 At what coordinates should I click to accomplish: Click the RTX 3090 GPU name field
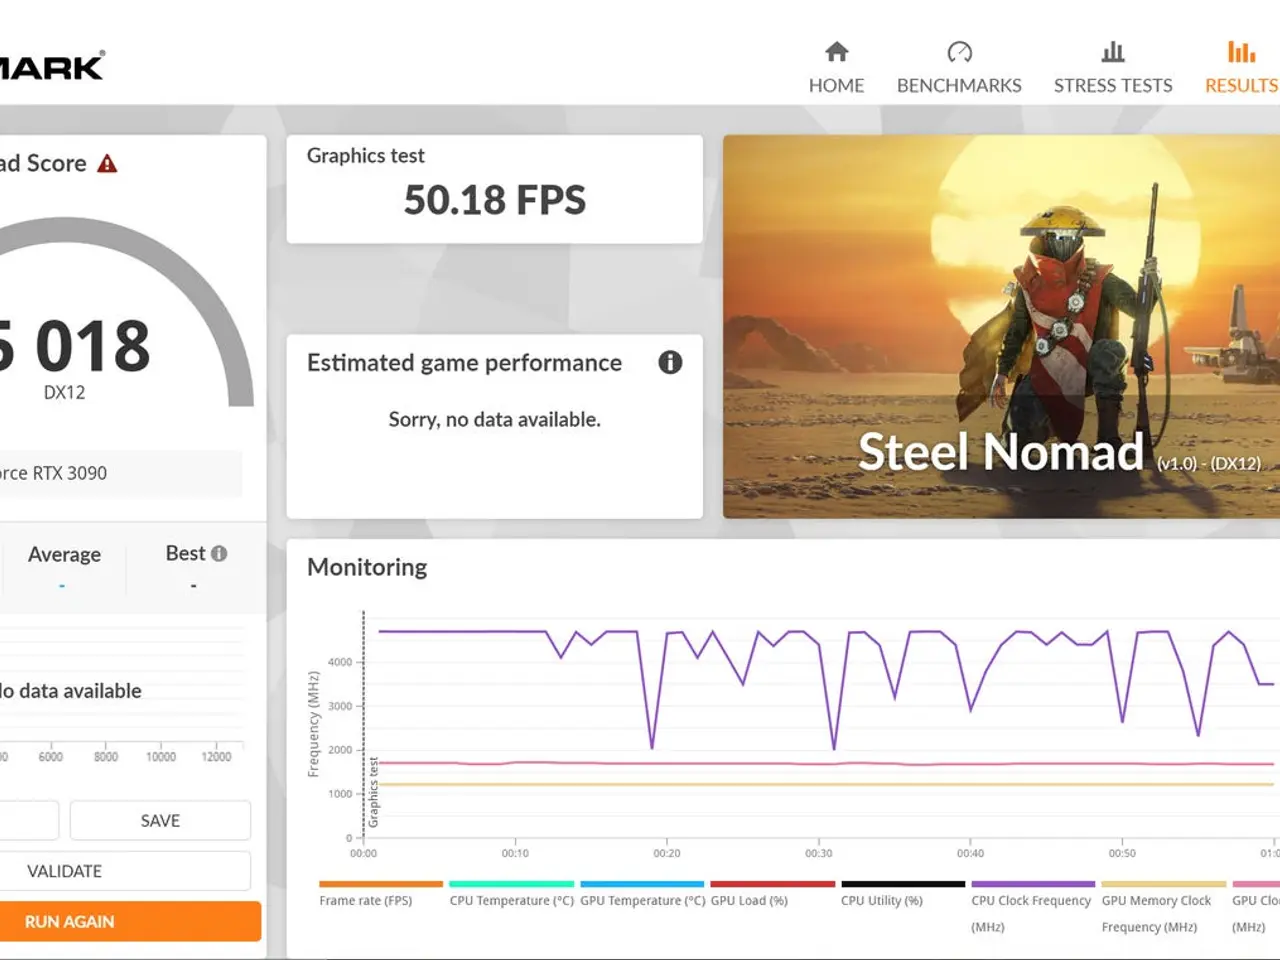pos(121,473)
